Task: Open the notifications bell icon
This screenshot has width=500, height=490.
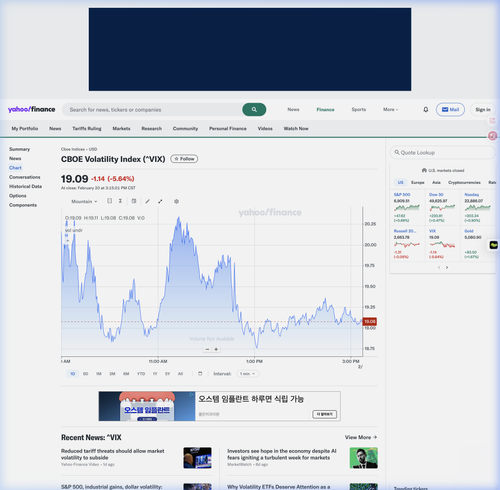Action: (426, 109)
